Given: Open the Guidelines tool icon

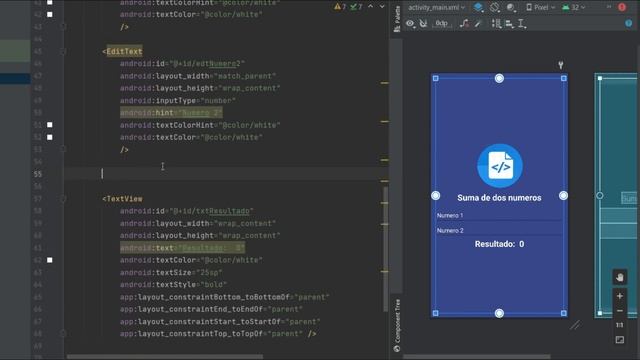Looking at the screenshot, I should tap(522, 24).
